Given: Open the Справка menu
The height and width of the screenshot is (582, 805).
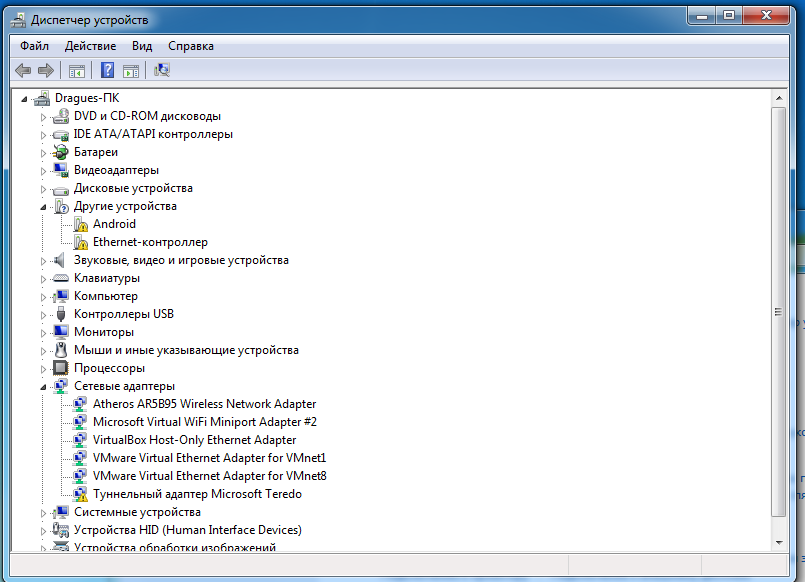Looking at the screenshot, I should tap(191, 46).
